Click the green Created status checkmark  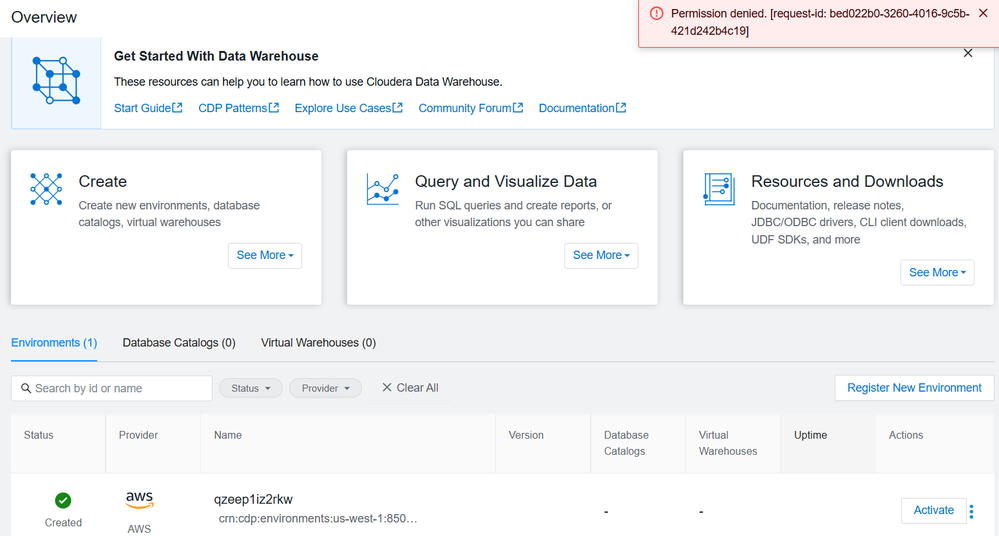click(63, 500)
